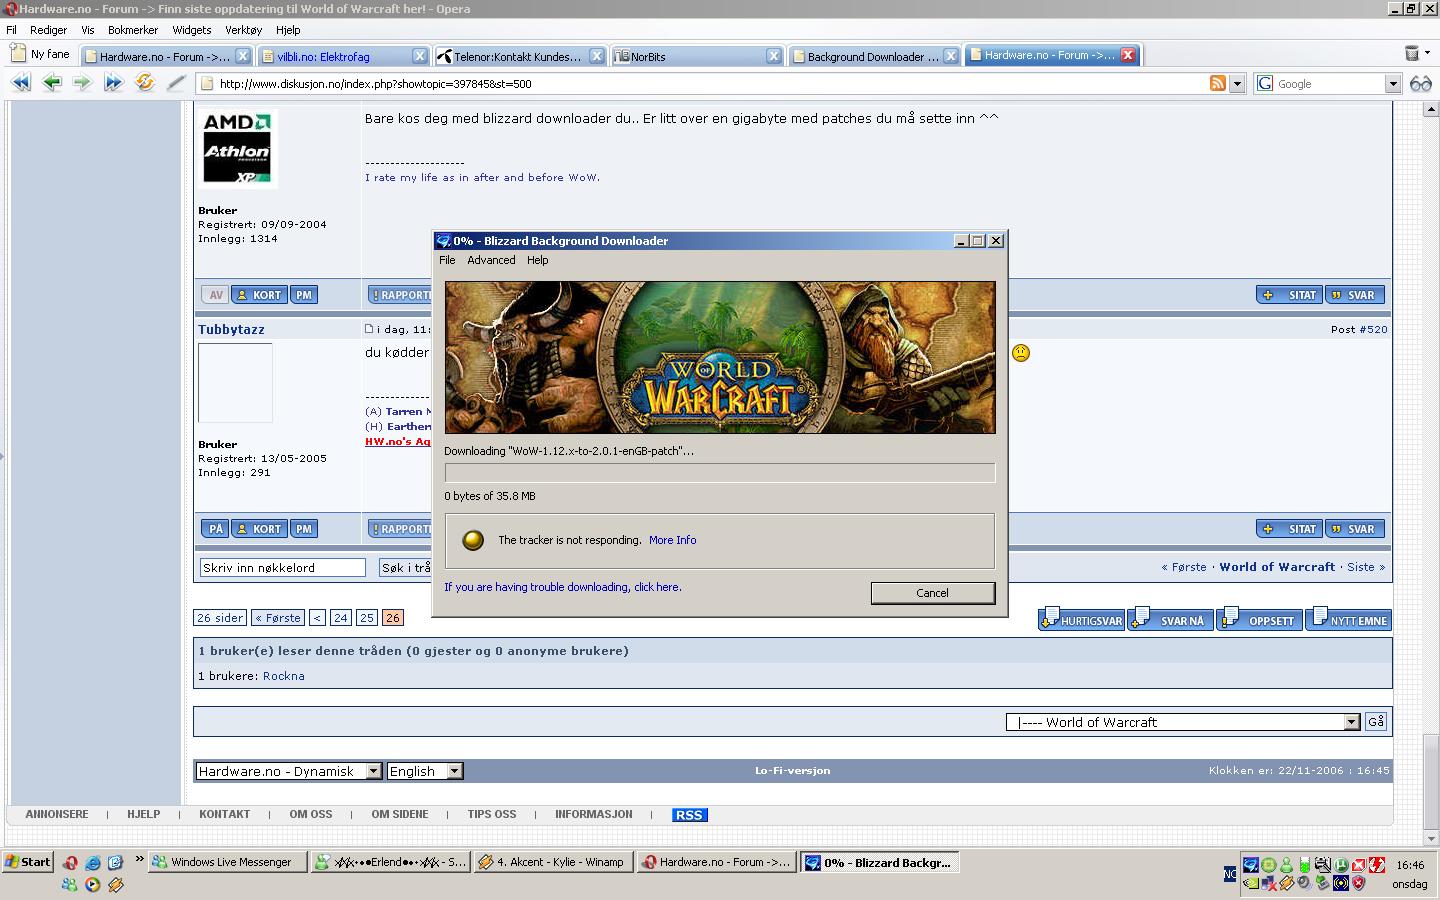Go to page 24 of the thread

[x=341, y=618]
